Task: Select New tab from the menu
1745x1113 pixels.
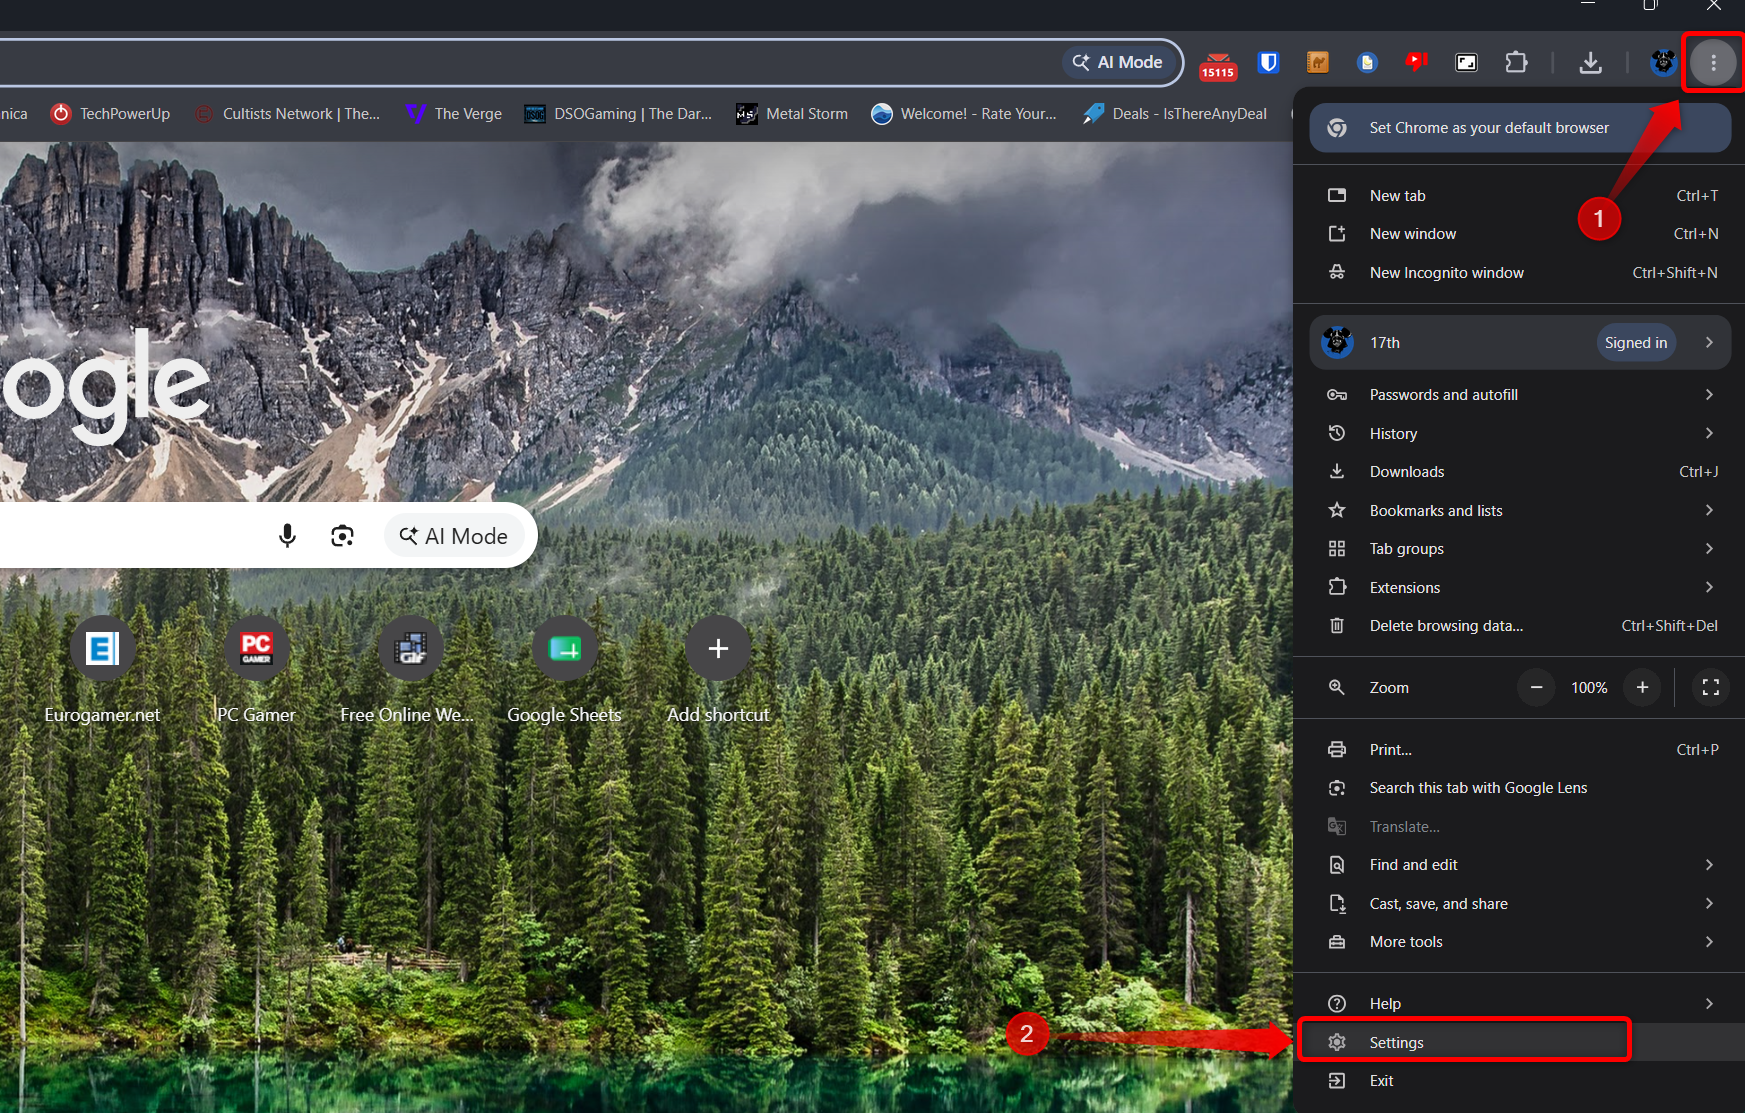Action: (1519, 195)
